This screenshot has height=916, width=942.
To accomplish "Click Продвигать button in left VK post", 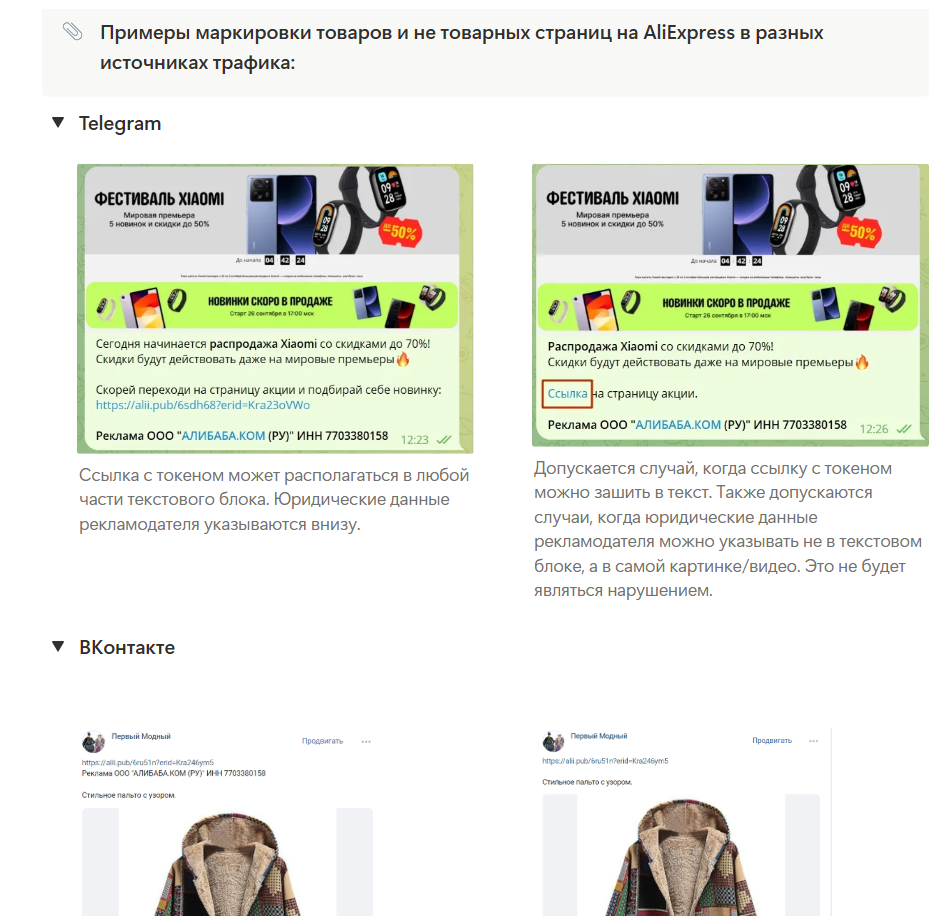I will pyautogui.click(x=322, y=741).
